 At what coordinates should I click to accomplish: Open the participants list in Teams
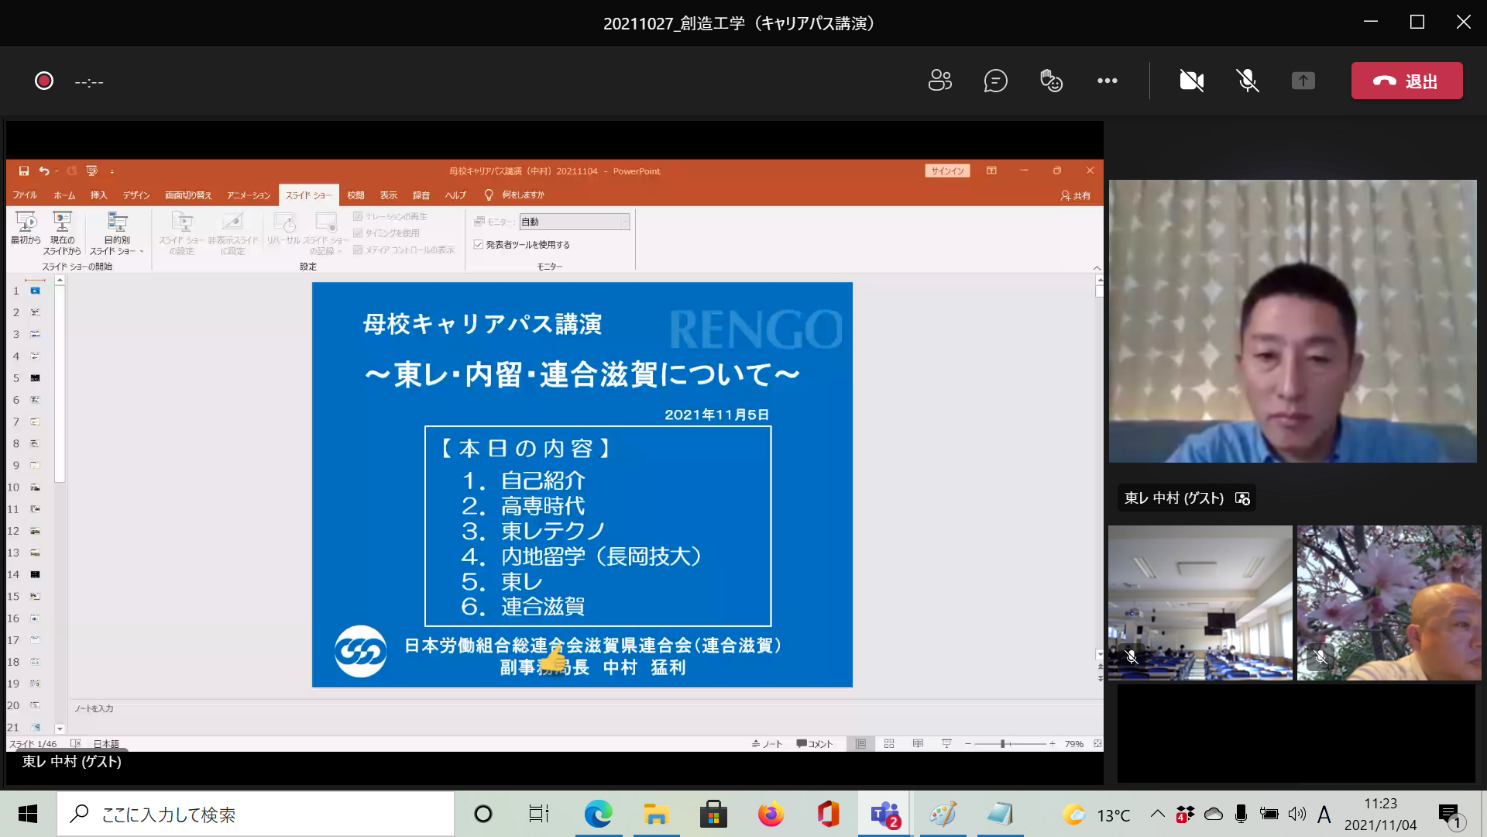(x=940, y=81)
